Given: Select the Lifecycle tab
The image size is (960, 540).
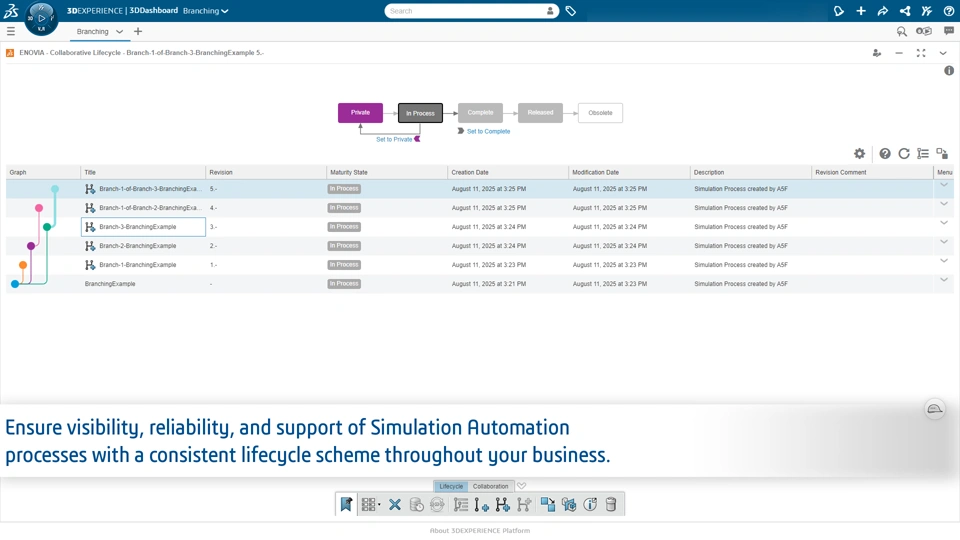Looking at the screenshot, I should (x=451, y=486).
